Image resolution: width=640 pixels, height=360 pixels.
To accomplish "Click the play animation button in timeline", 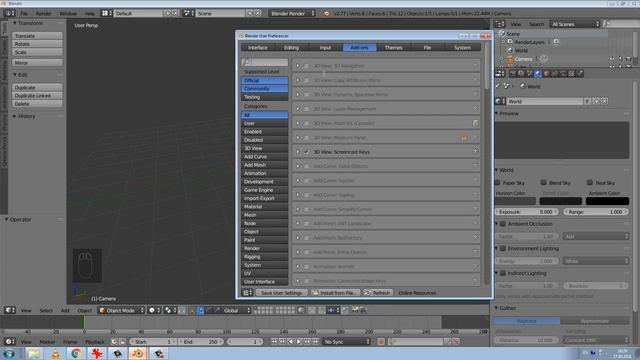I will 299,342.
